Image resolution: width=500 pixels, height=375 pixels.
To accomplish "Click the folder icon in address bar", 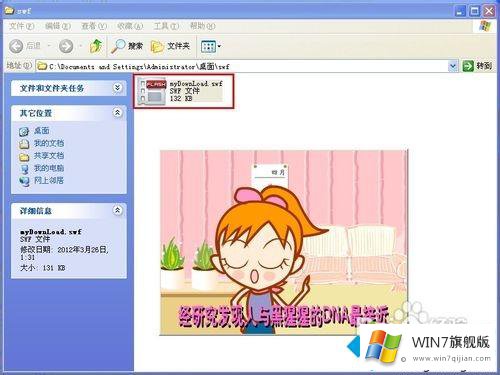I will [x=42, y=66].
